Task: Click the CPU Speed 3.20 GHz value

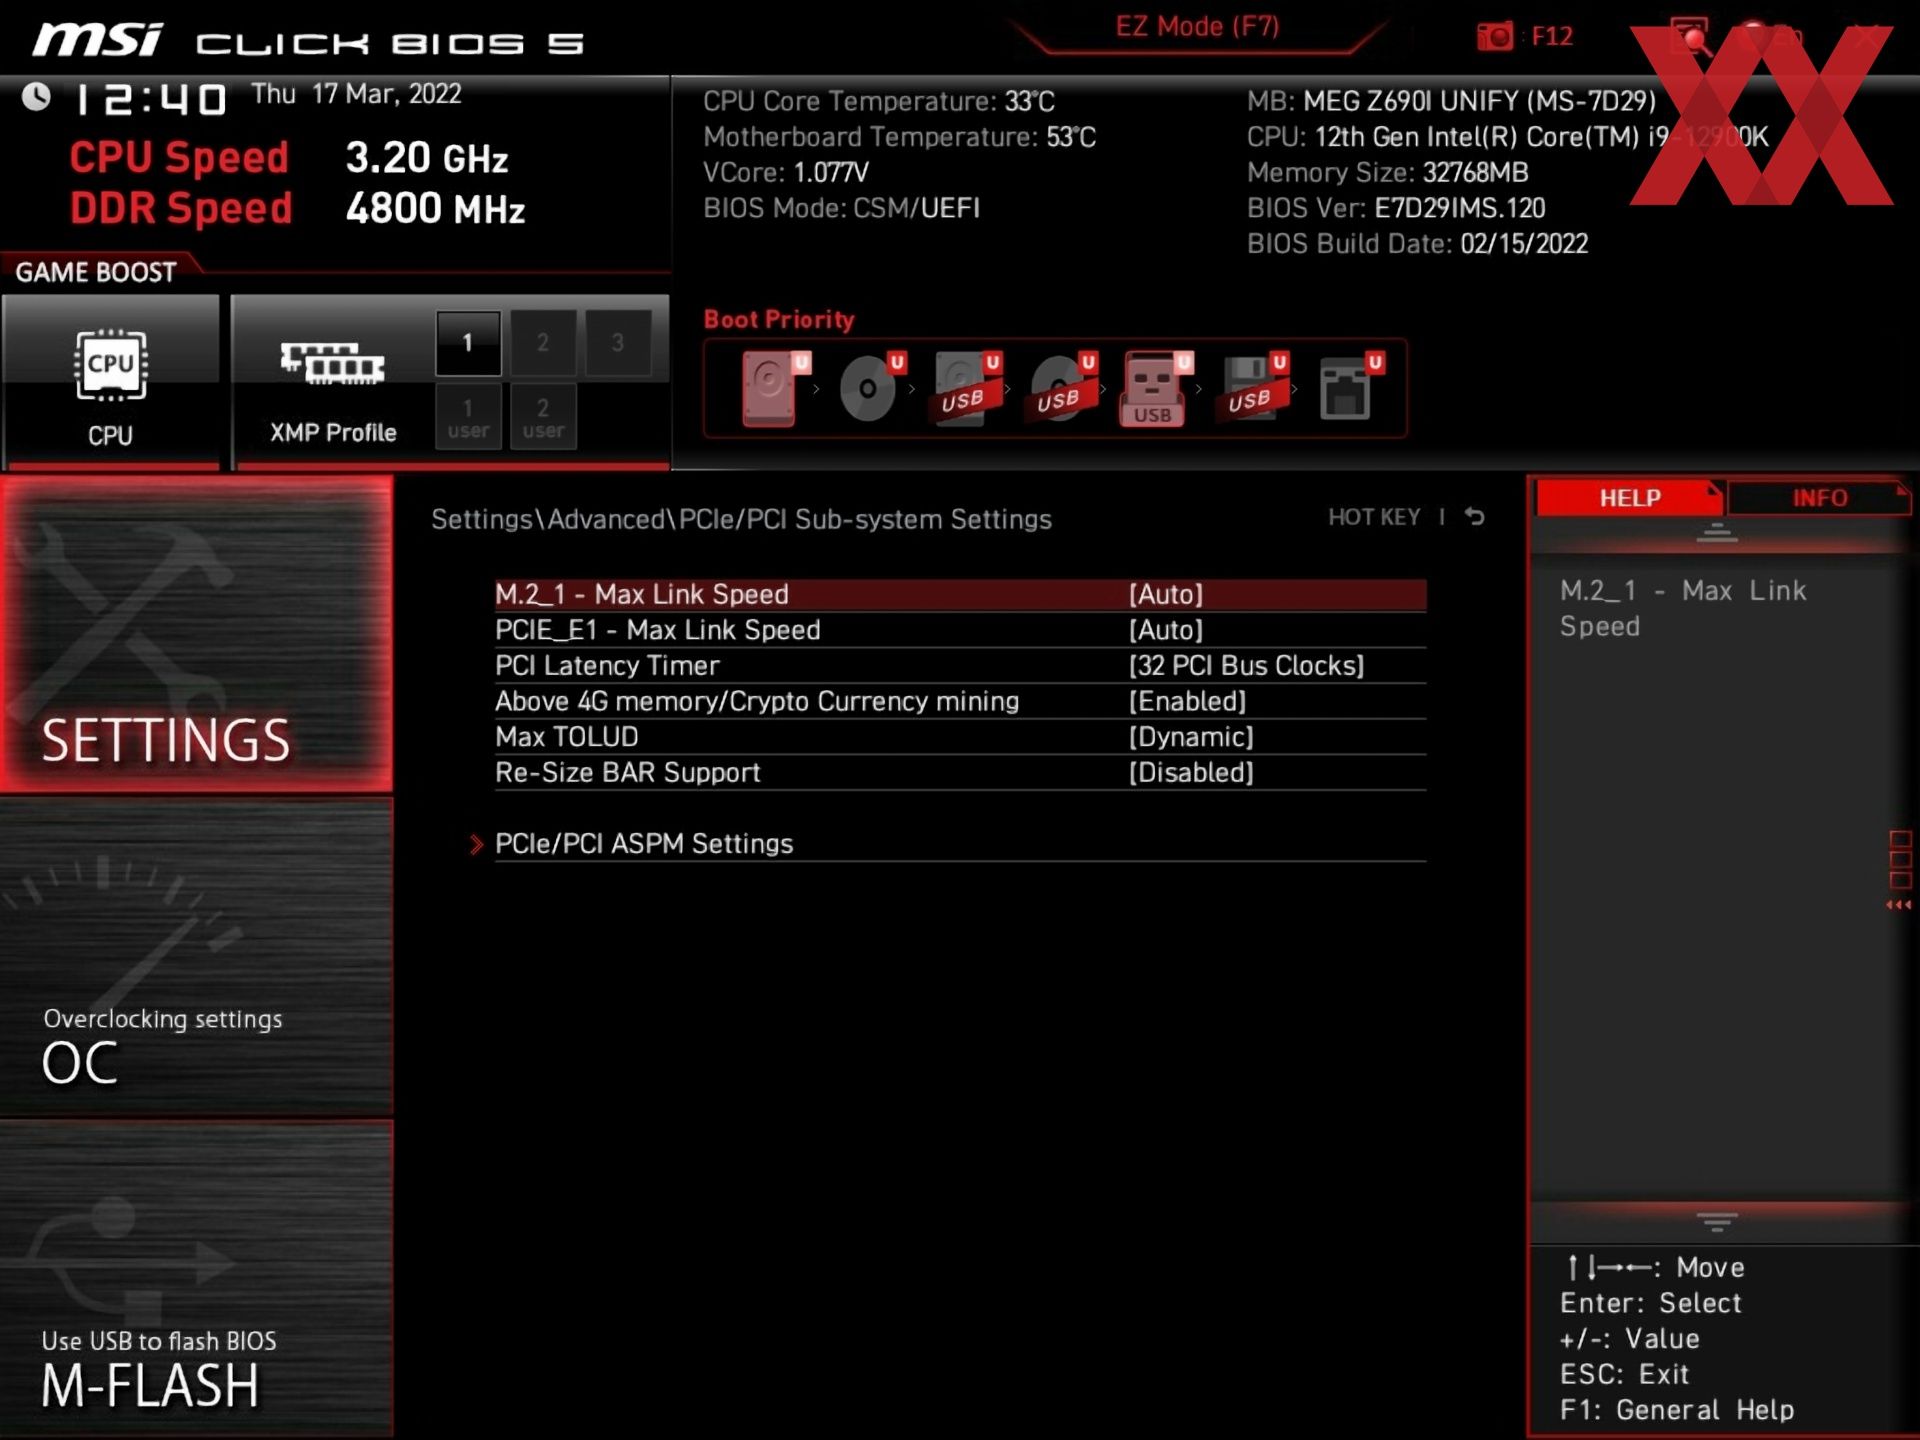Action: point(427,158)
